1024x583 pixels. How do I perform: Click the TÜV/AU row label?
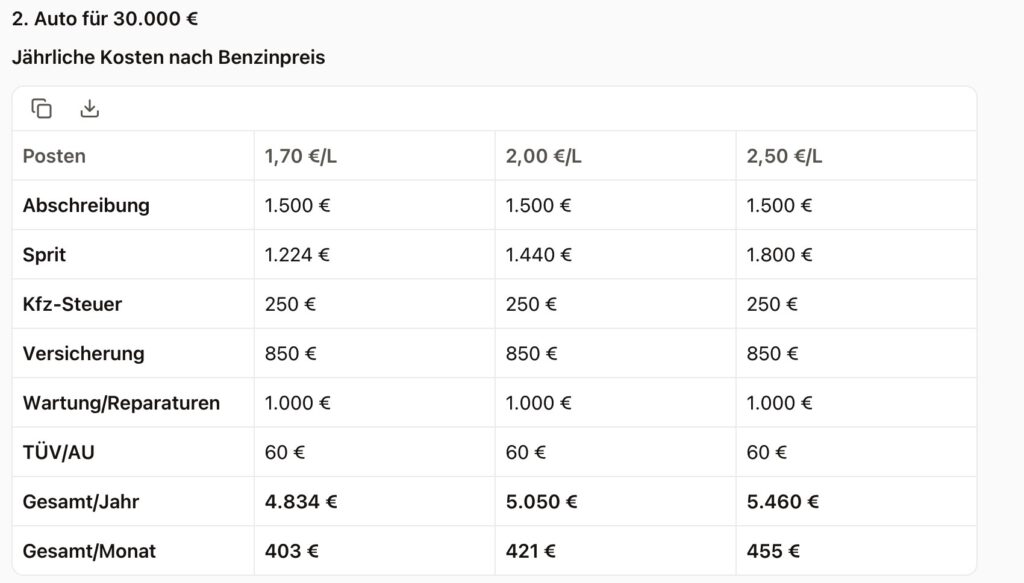(x=58, y=452)
